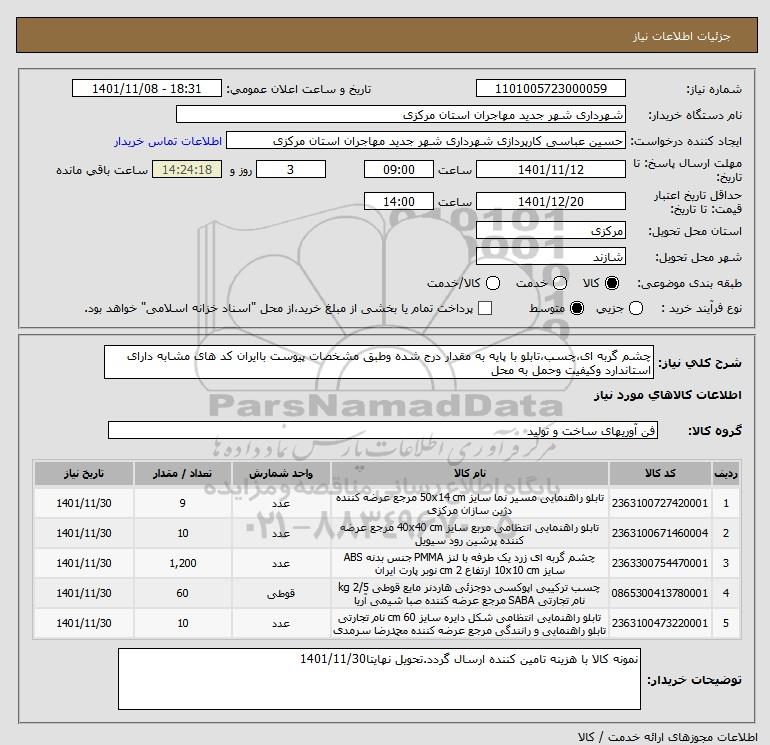Image resolution: width=770 pixels, height=745 pixels.
Task: Click the request number field 1101005723000059
Action: 550,88
